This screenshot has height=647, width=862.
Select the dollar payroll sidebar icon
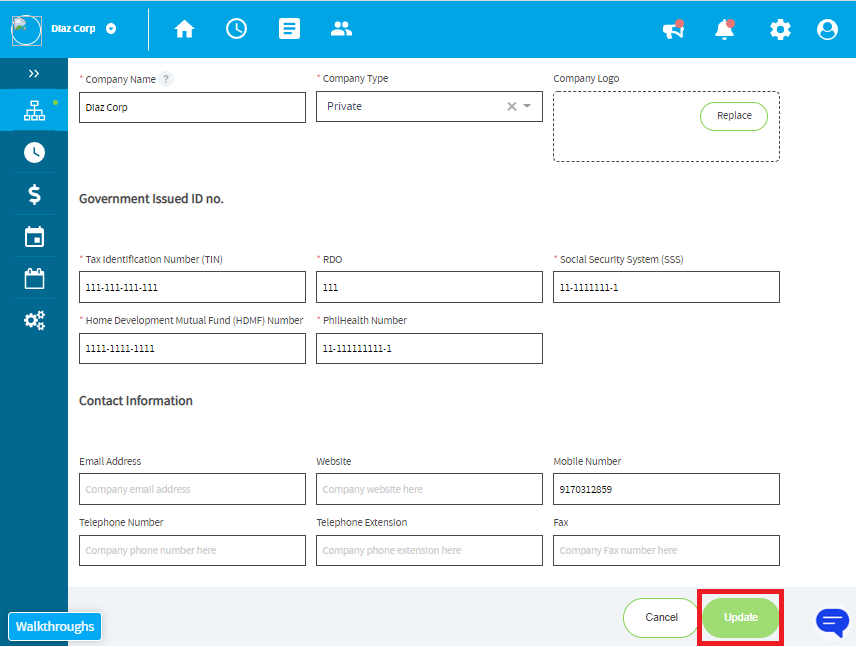pyautogui.click(x=34, y=194)
